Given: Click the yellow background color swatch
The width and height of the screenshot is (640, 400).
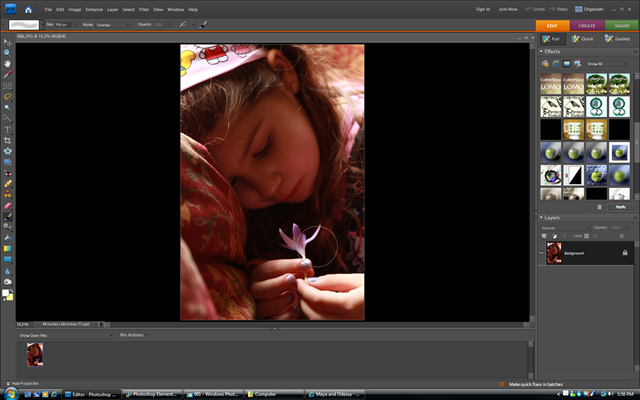Looking at the screenshot, I should click(10, 297).
